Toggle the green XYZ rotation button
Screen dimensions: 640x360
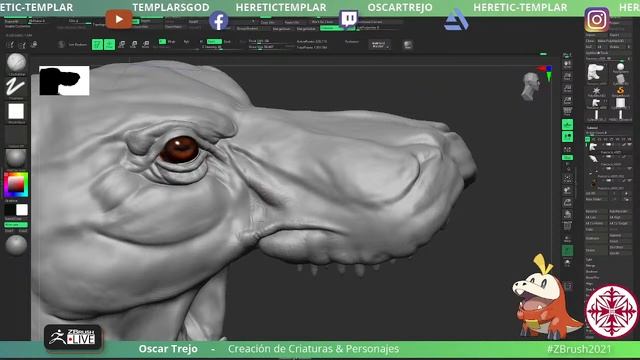pos(567,158)
